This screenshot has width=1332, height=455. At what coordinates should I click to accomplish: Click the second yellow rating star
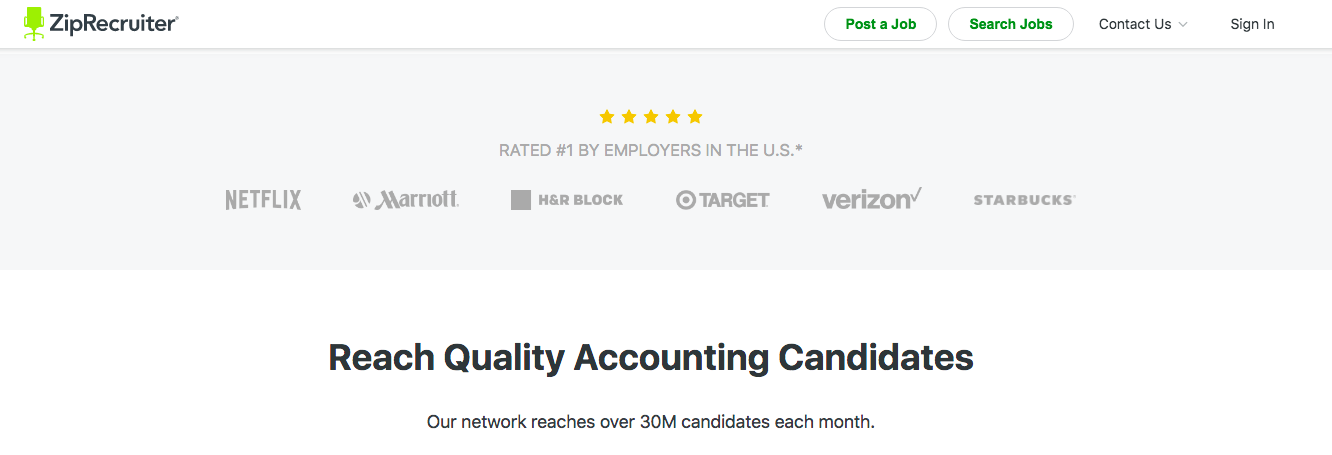click(x=629, y=117)
